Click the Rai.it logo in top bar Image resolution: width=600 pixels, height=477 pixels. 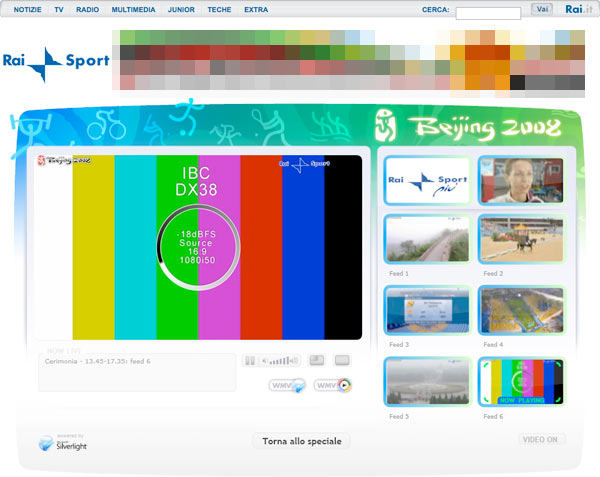pos(574,9)
